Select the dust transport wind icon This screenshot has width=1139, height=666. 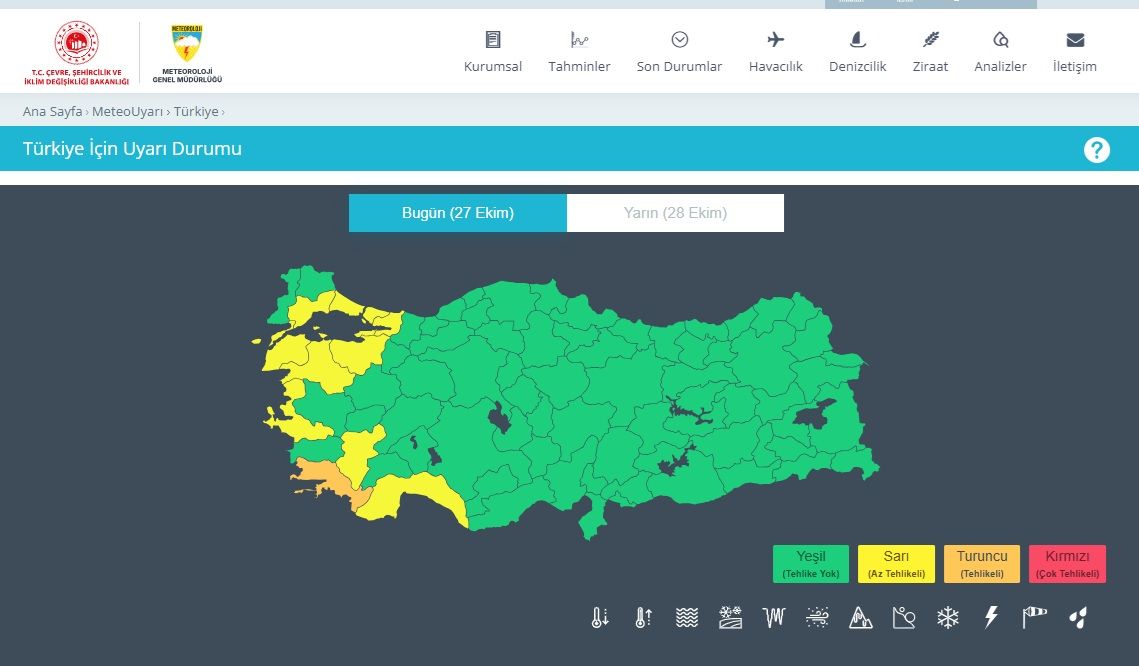tap(817, 617)
